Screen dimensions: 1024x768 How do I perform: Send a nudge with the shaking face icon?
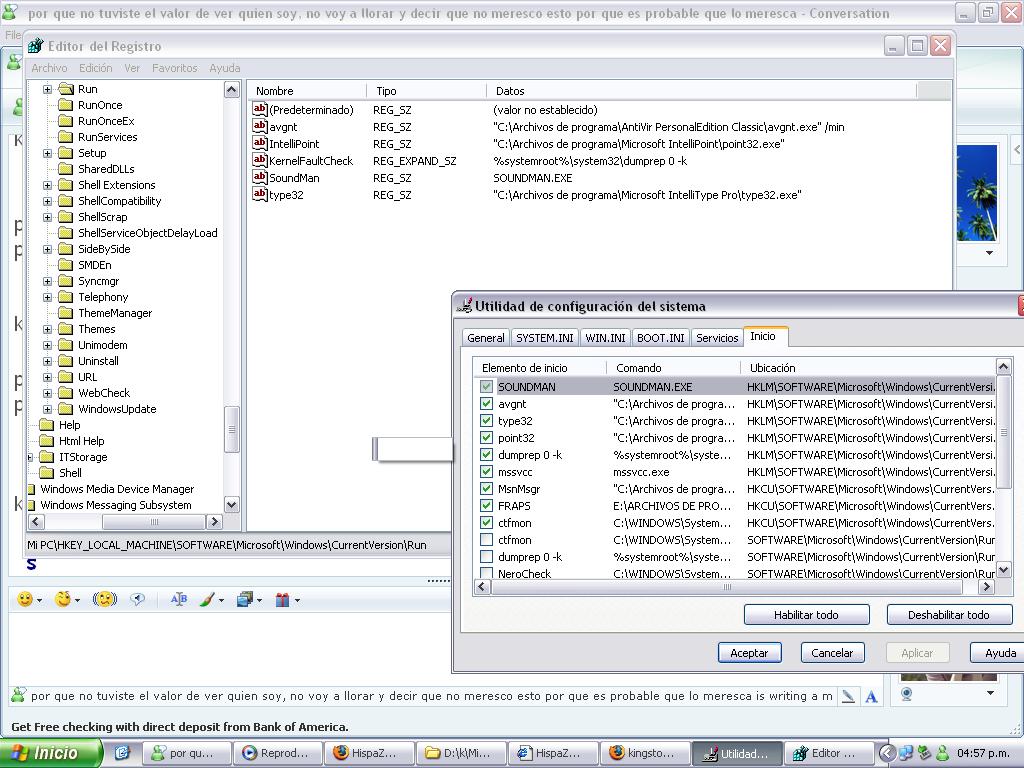pyautogui.click(x=104, y=600)
